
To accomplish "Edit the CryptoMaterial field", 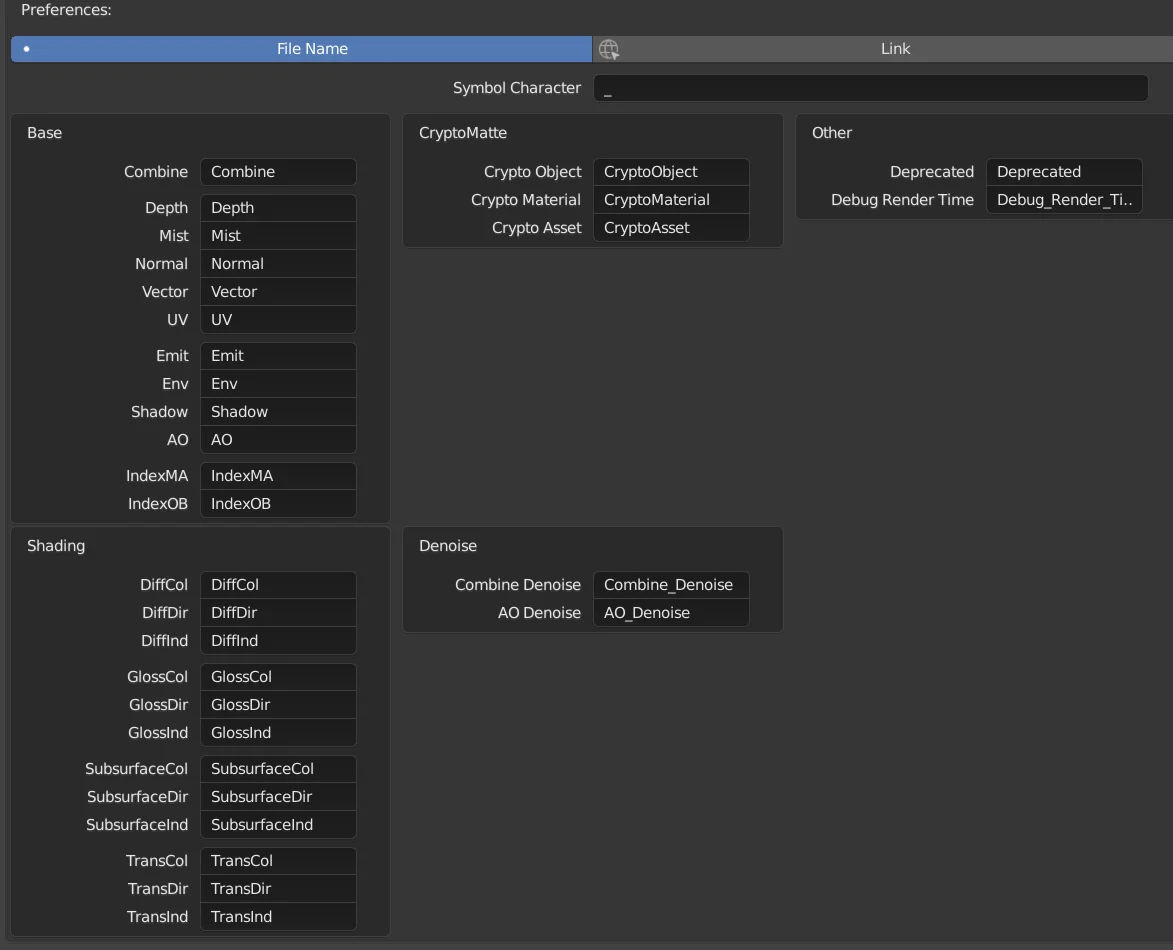I will click(x=671, y=199).
